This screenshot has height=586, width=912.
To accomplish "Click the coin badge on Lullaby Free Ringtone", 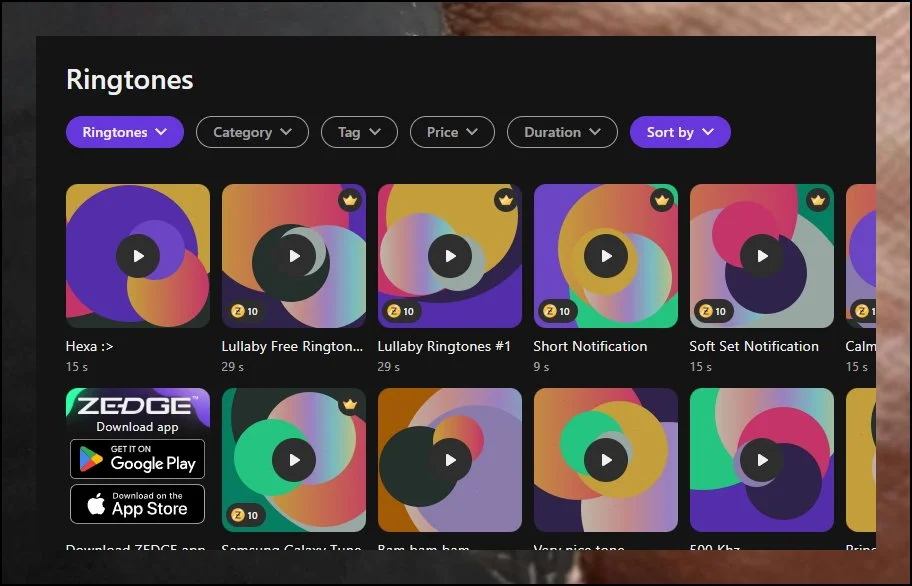I will tap(242, 311).
